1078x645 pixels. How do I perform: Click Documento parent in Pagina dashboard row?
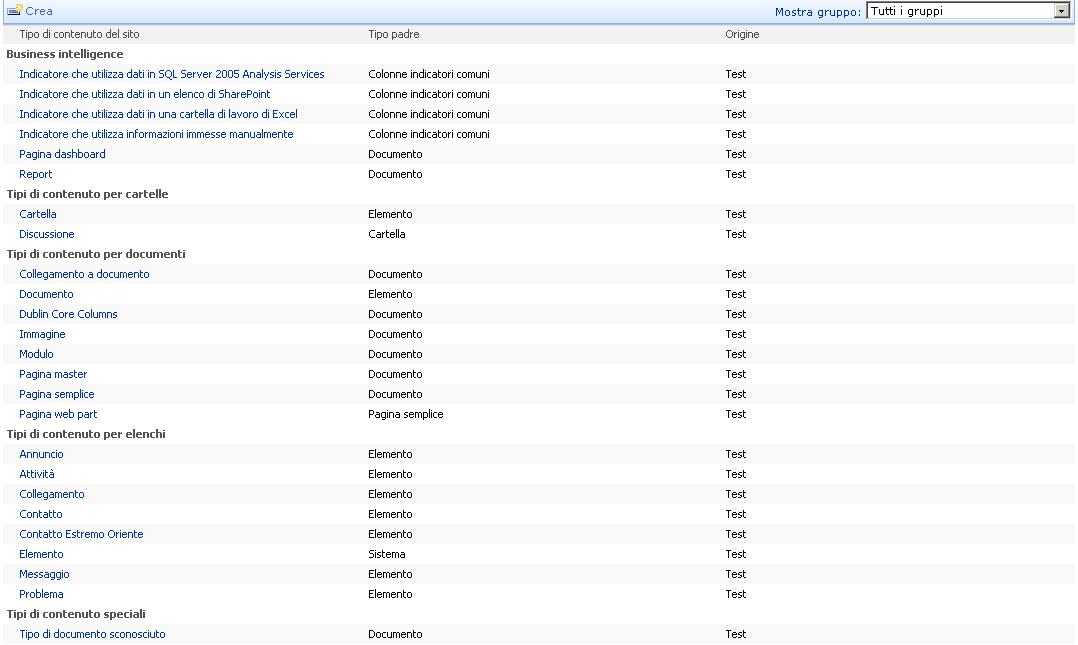395,154
